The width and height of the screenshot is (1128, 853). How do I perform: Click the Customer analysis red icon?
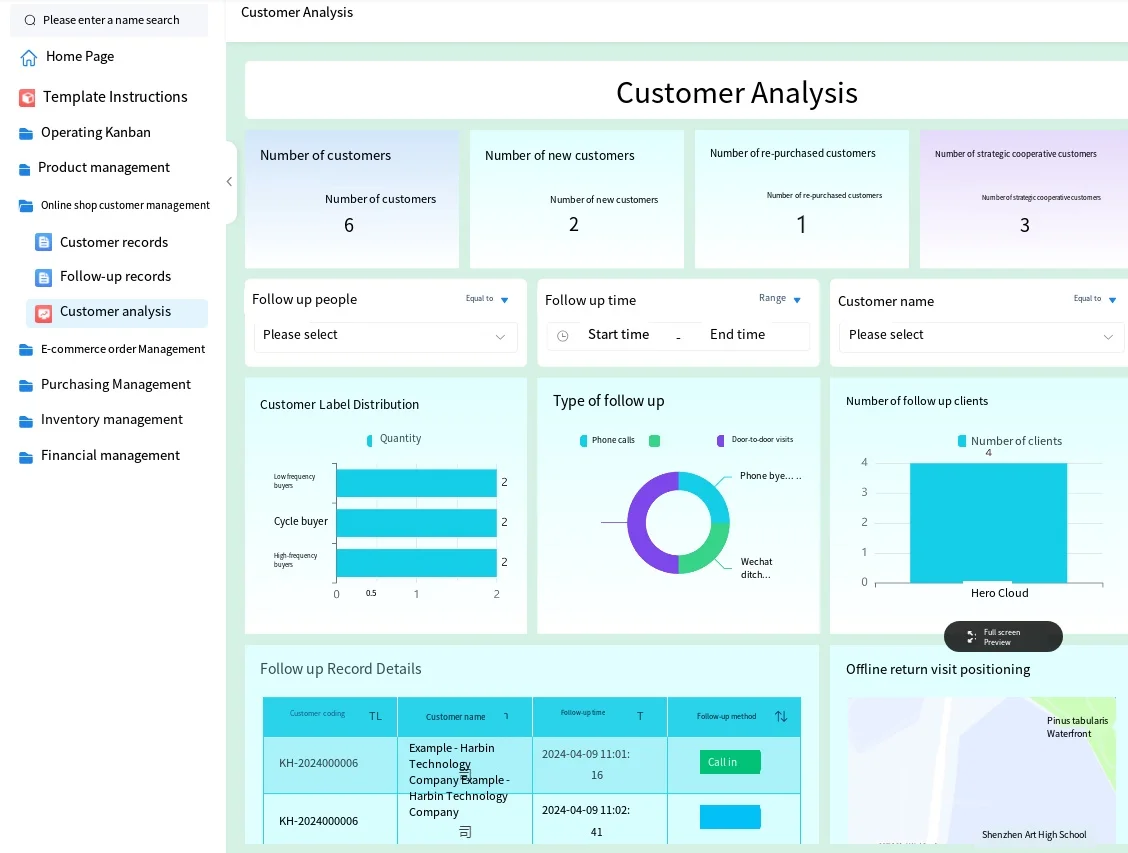(43, 312)
